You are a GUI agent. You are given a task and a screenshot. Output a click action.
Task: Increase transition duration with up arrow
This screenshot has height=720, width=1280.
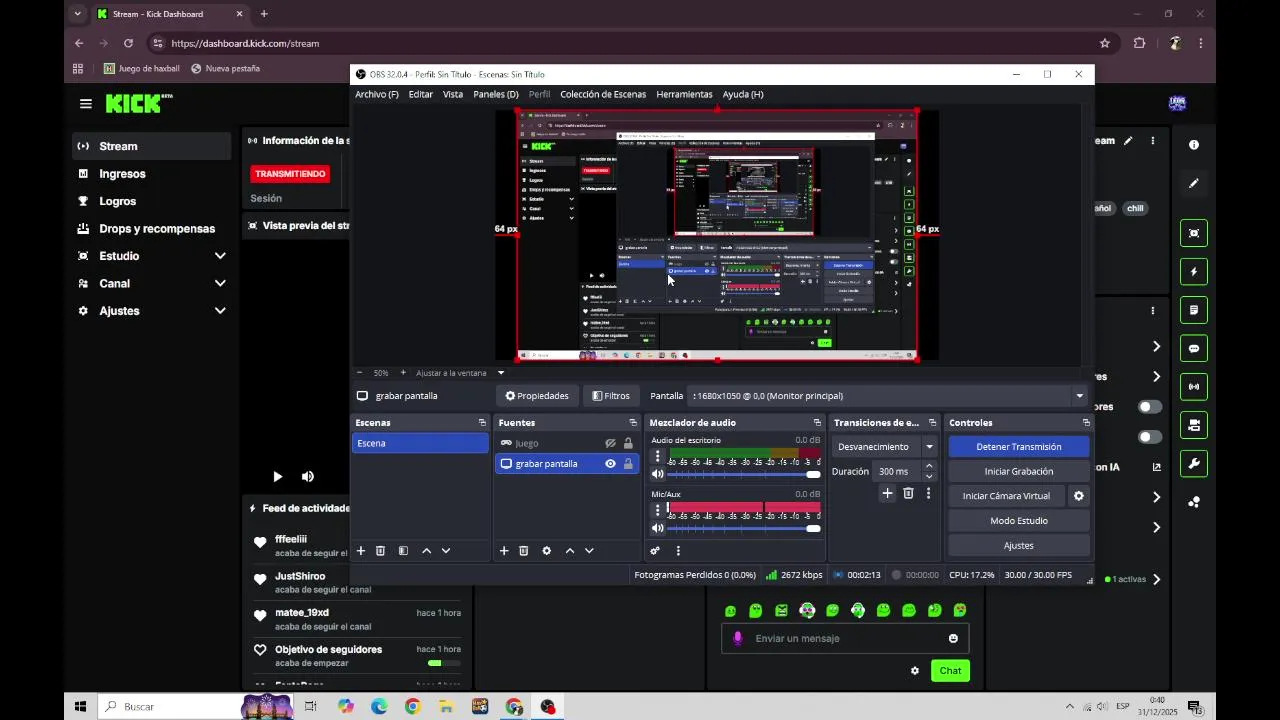929,466
